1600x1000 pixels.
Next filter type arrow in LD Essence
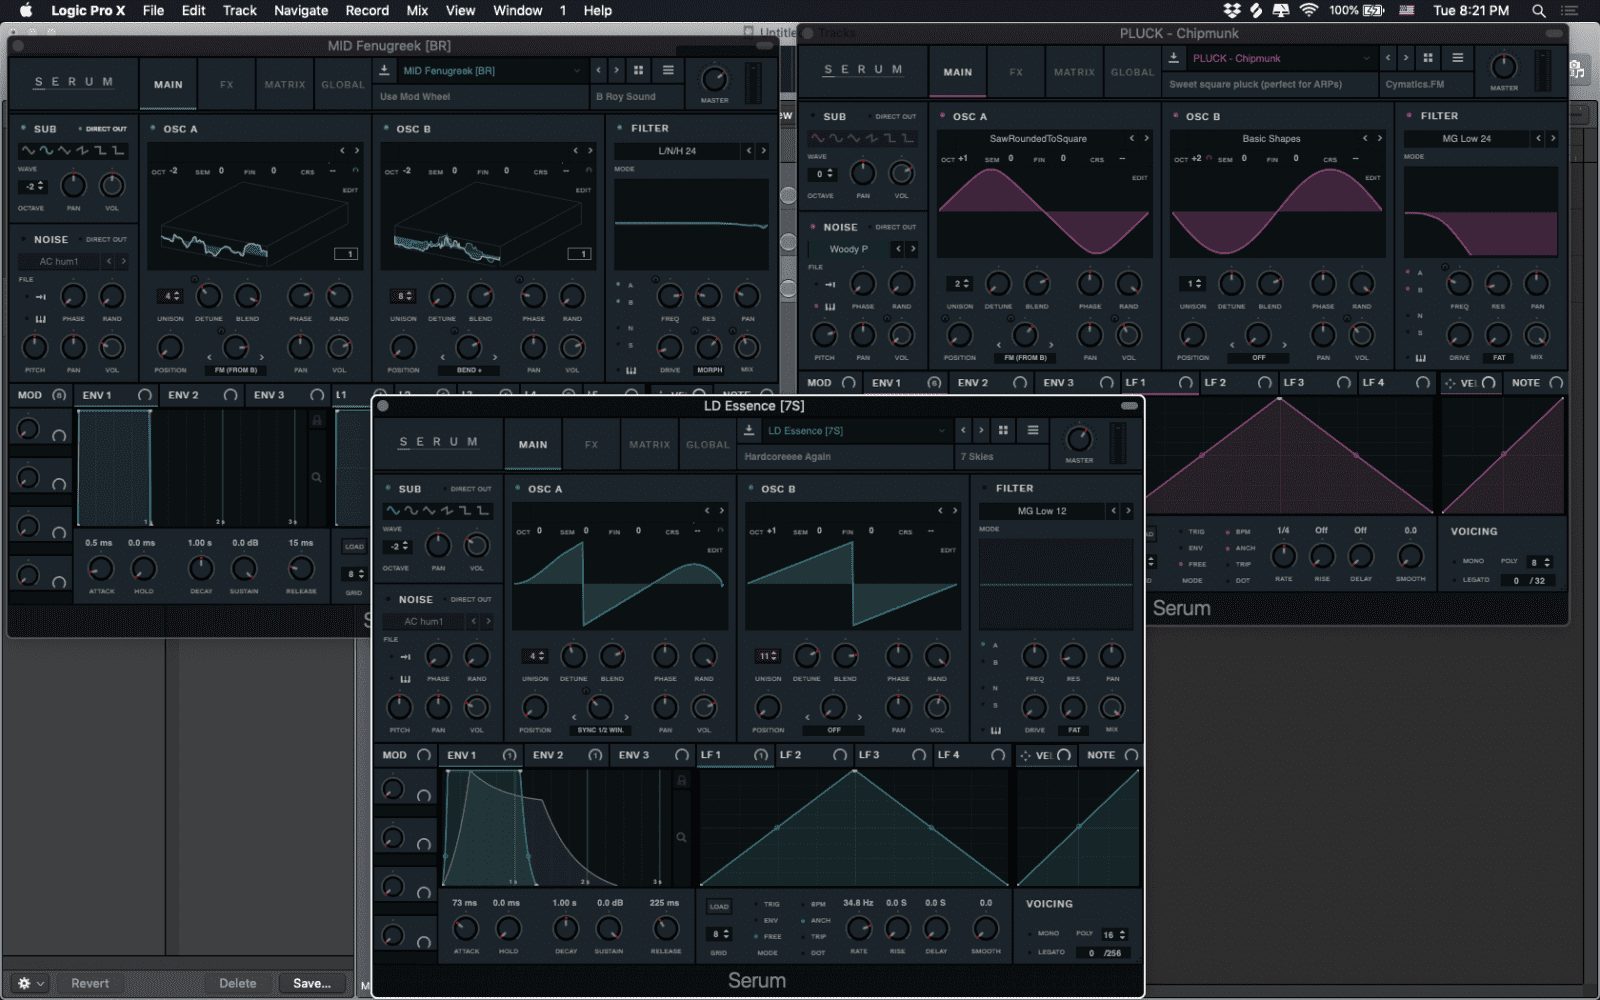click(1128, 511)
